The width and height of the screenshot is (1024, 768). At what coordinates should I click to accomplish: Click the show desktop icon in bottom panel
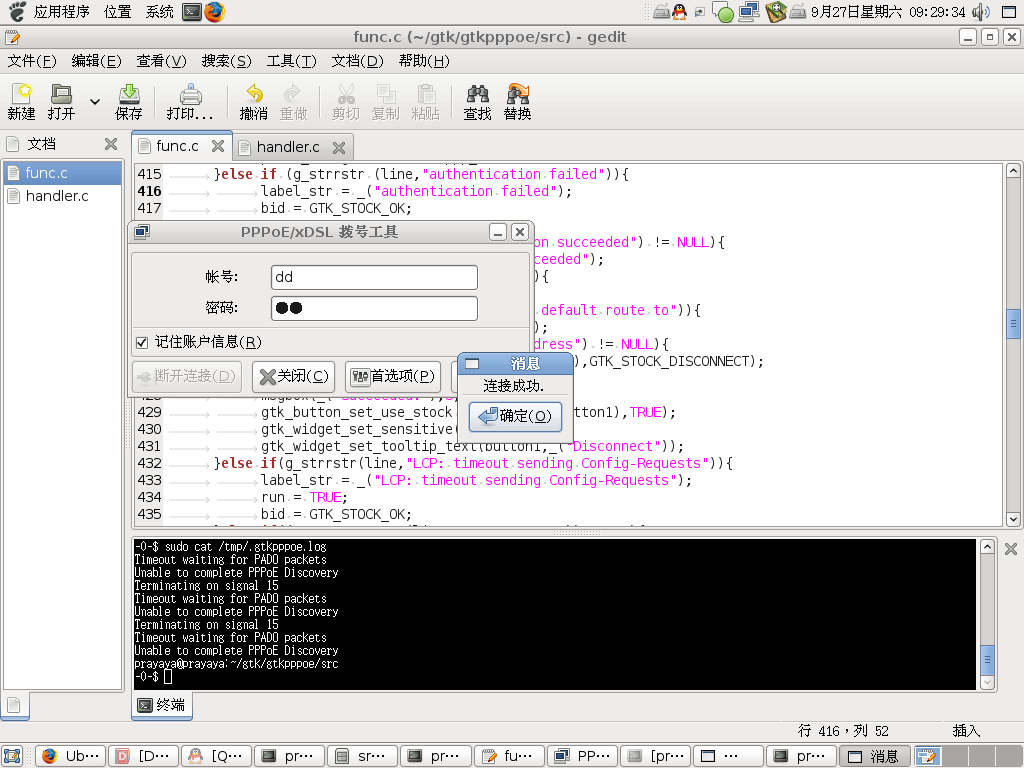(12, 756)
